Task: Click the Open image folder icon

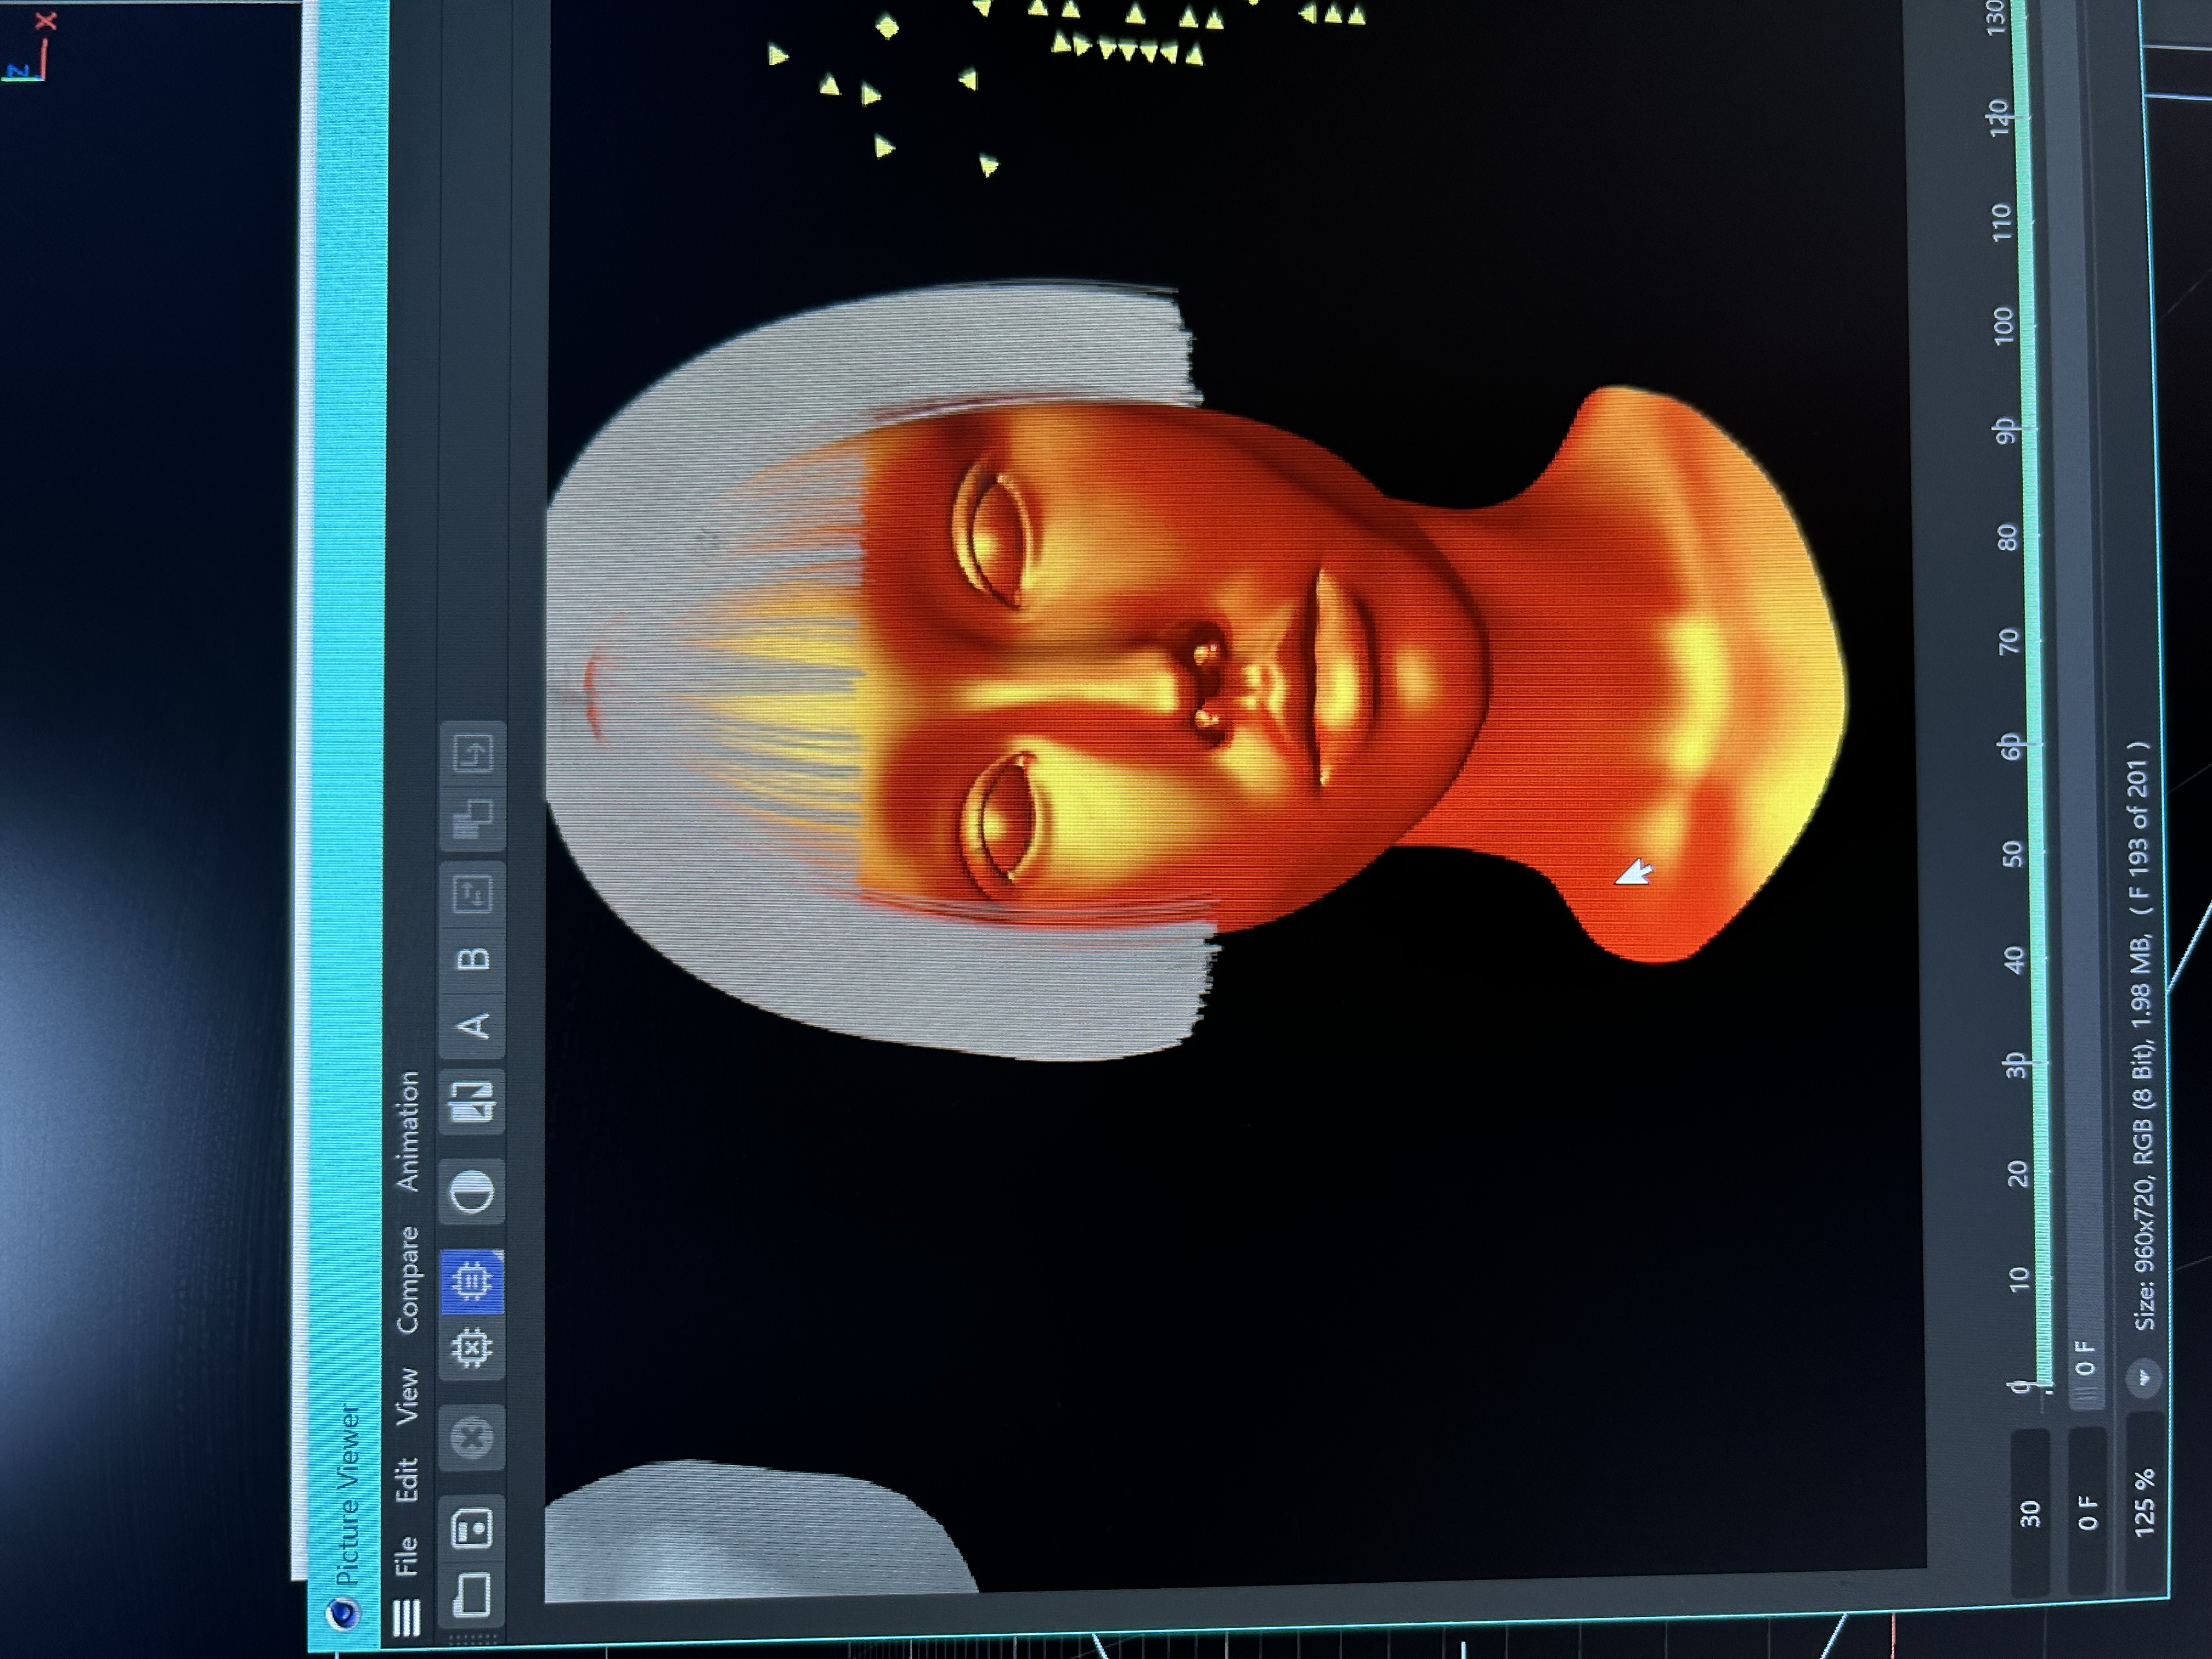Action: click(x=472, y=1595)
